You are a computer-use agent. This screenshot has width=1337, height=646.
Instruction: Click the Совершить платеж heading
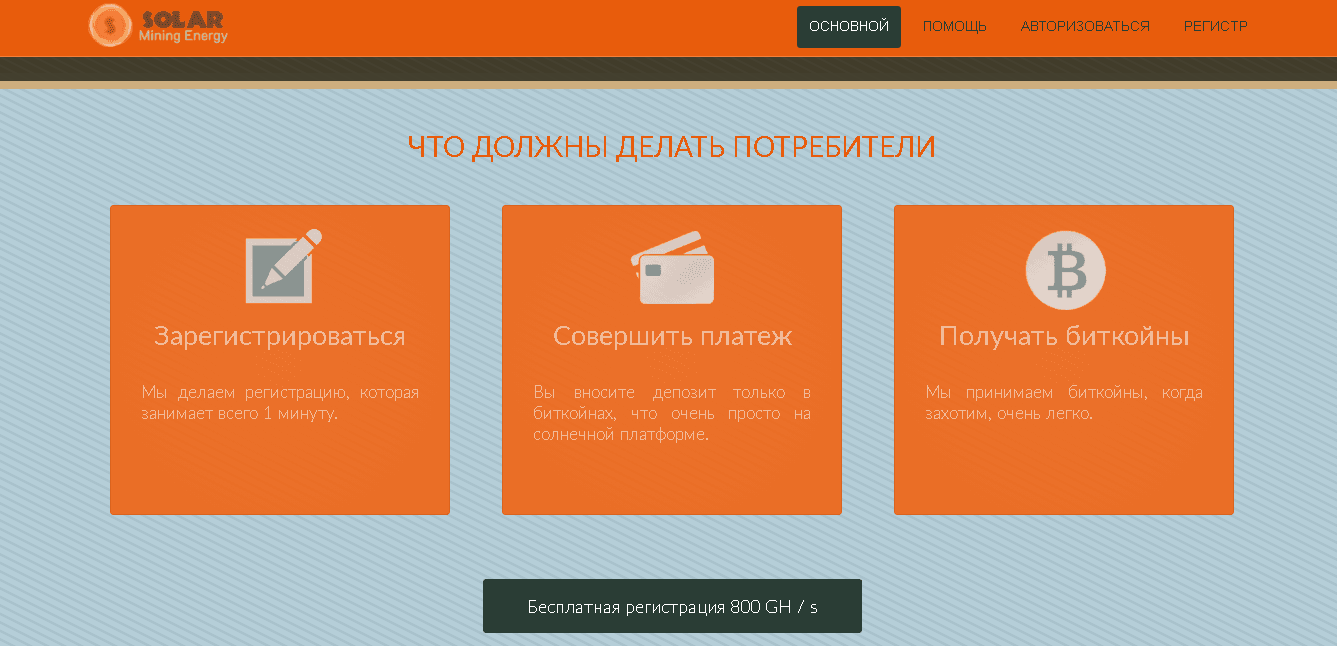coord(671,337)
